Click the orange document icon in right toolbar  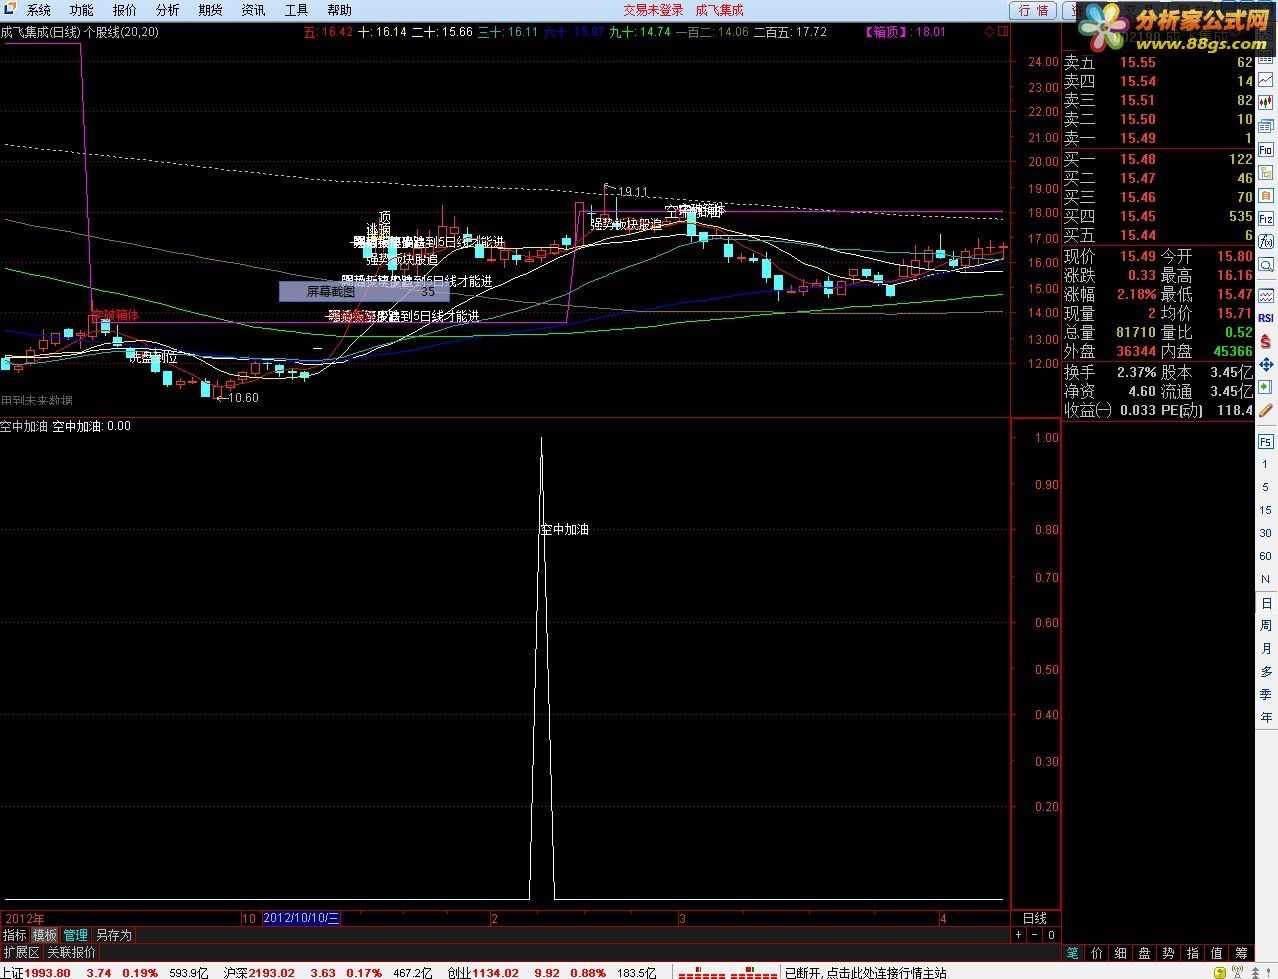1265,194
